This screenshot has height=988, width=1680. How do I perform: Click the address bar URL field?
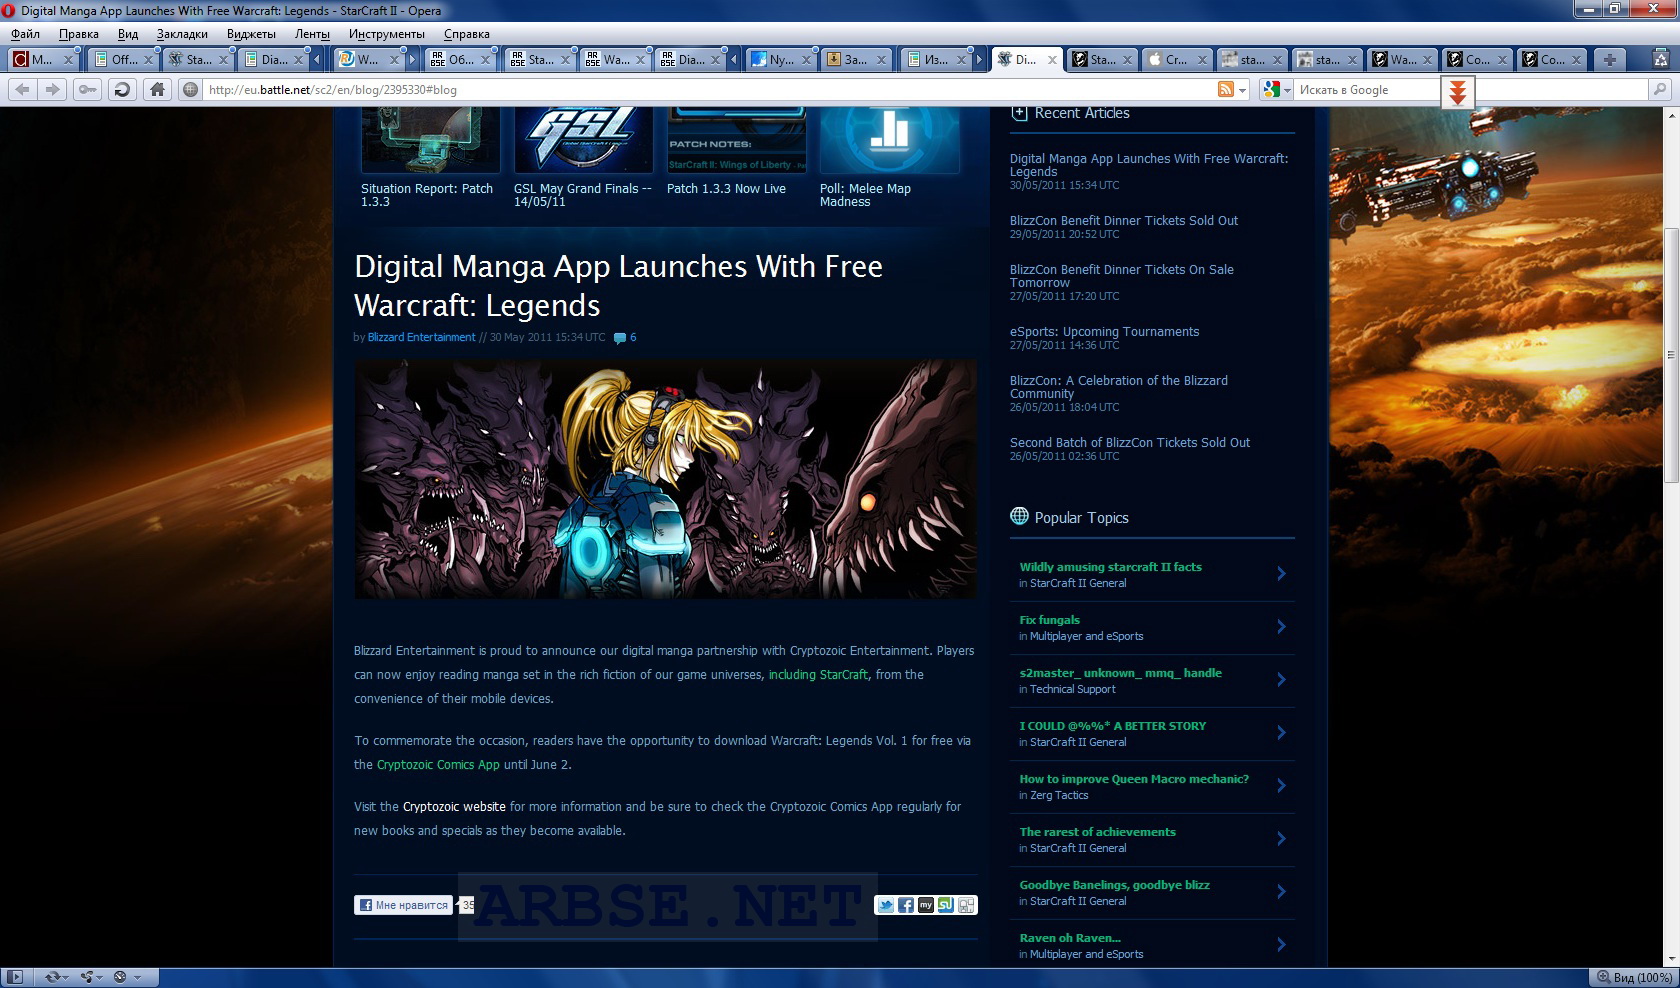[708, 90]
